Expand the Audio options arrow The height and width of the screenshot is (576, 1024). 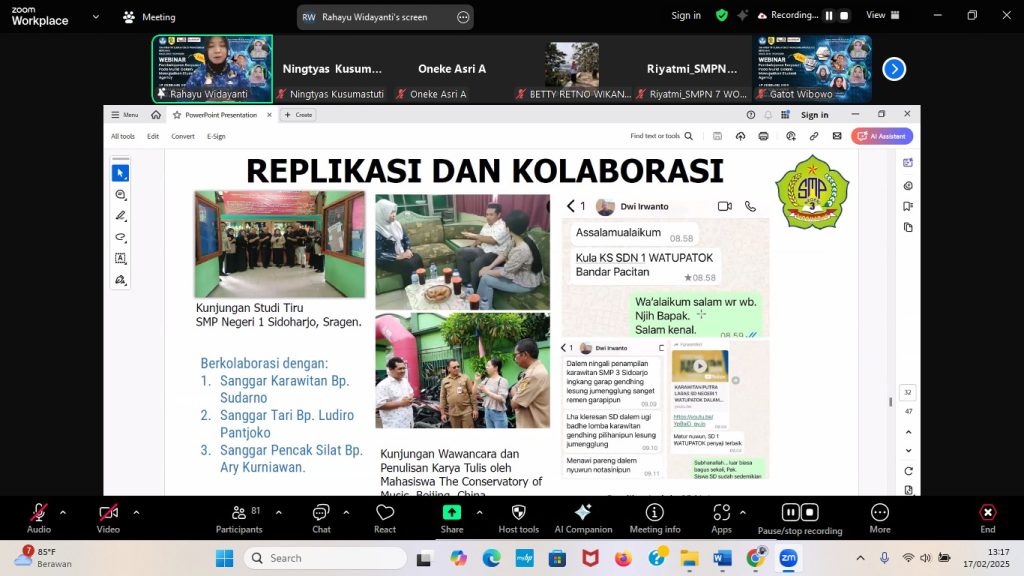click(63, 512)
